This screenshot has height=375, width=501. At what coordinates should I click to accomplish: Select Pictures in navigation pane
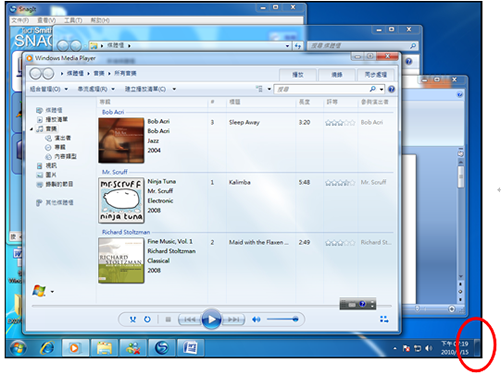(x=47, y=175)
